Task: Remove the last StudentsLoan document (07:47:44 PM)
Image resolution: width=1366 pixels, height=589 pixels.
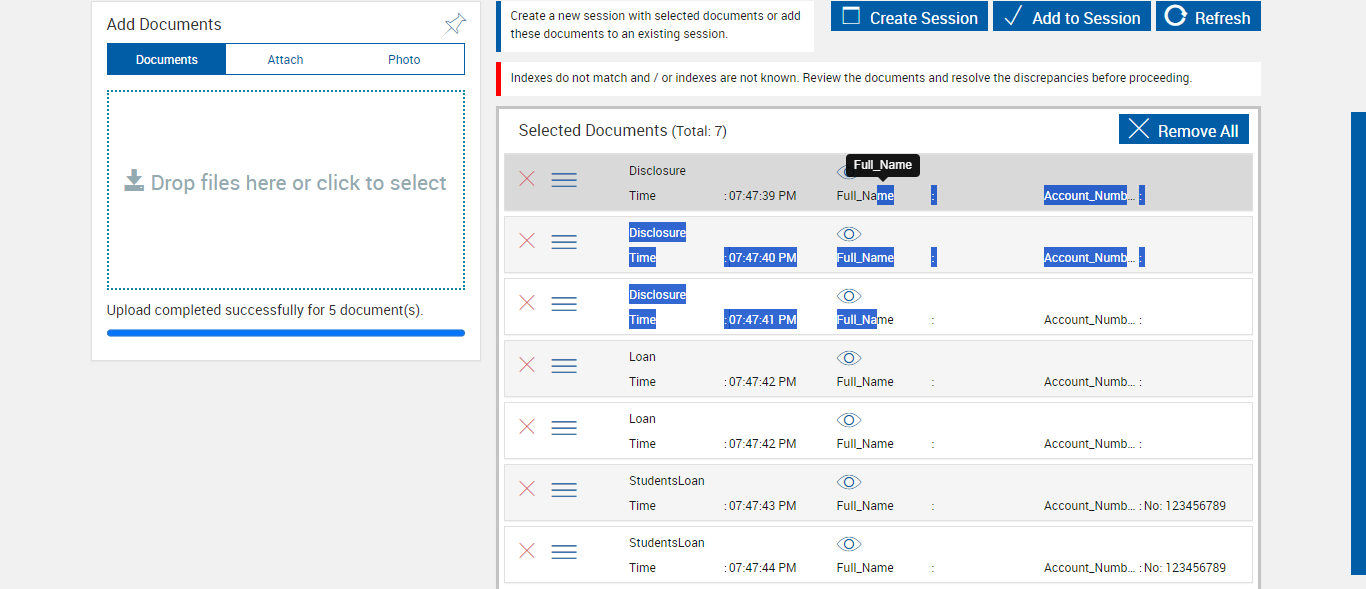Action: [x=527, y=551]
